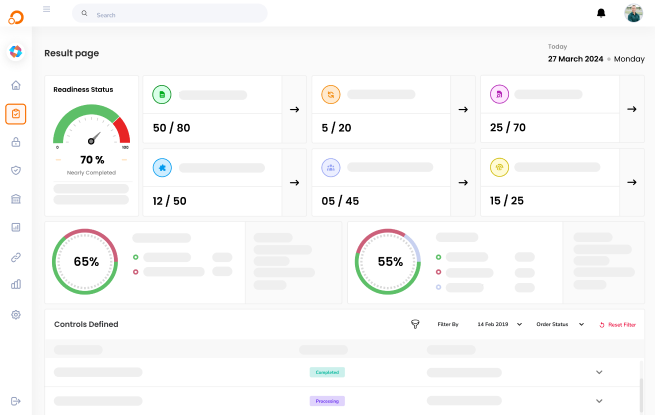Open the 14 Feb 2019 date dropdown
The image size is (655, 415).
click(x=499, y=324)
